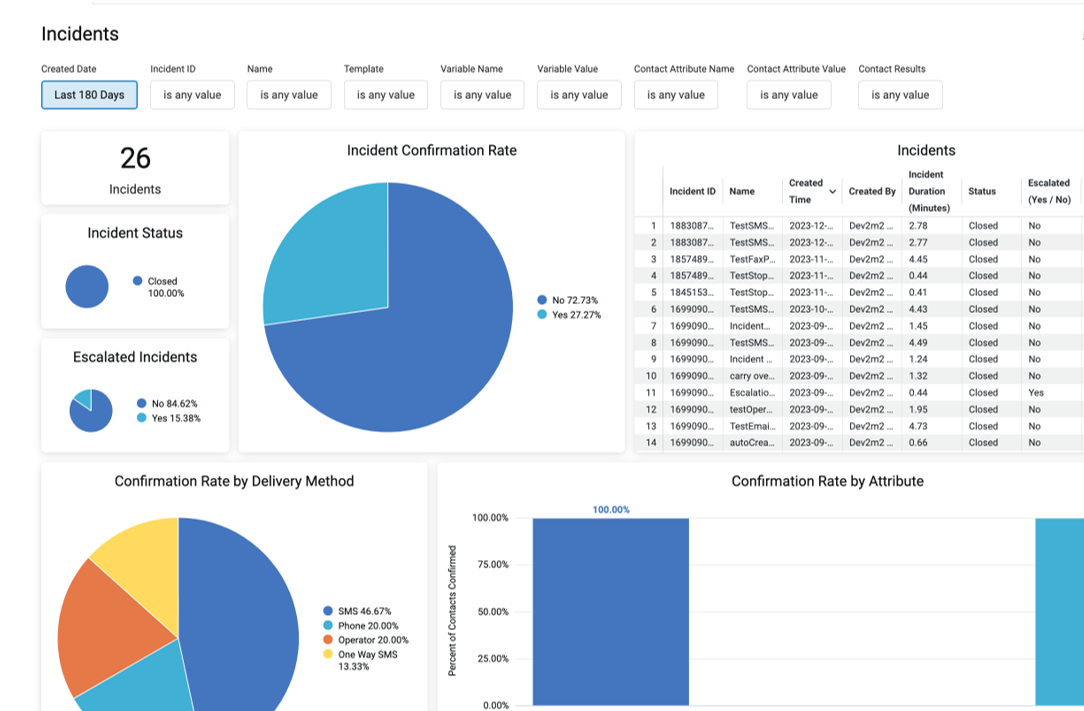Click the 4.73 duration cell
This screenshot has width=1084, height=711.
click(918, 426)
